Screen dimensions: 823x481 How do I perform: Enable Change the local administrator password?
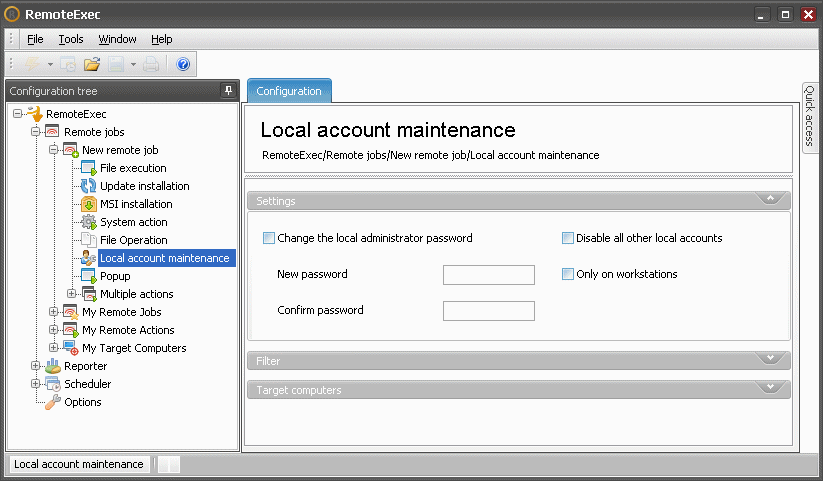[x=269, y=238]
